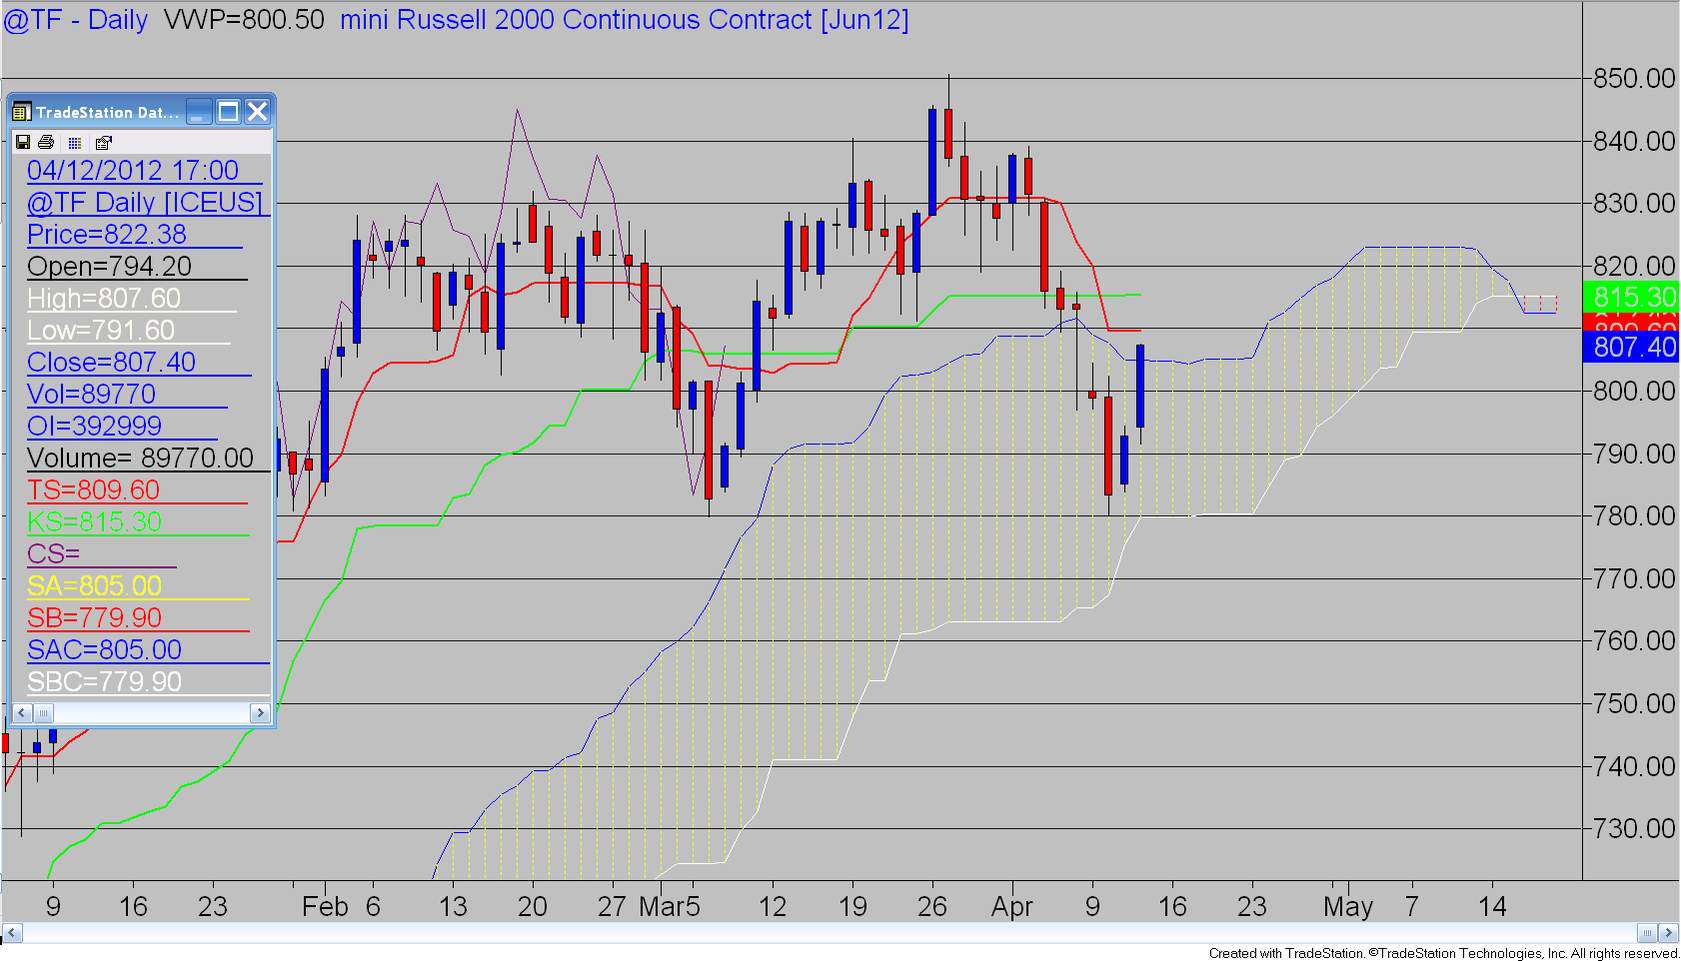Click the blue 807.40 price axis marker
Viewport: 1681px width, 961px height.
tap(1632, 347)
